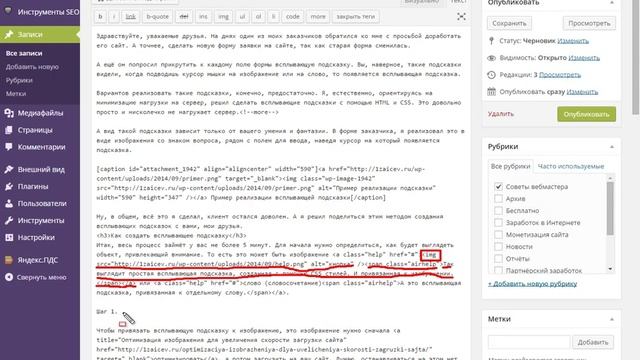Image resolution: width=640 pixels, height=360 pixels.
Task: Click the Комментарии speech bubble icon
Action: (9, 147)
